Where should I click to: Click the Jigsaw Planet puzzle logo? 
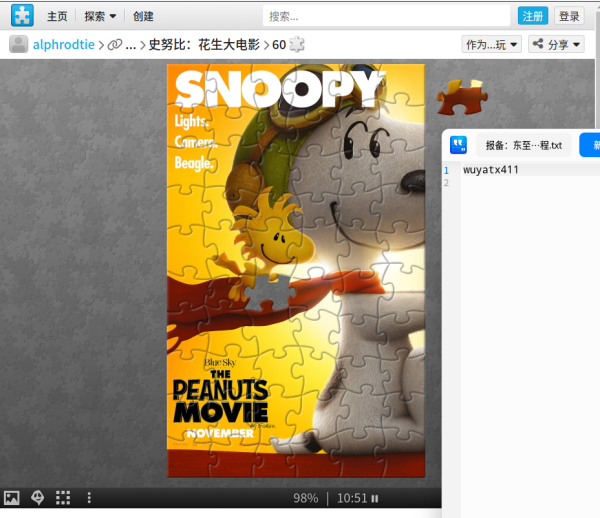(22, 15)
